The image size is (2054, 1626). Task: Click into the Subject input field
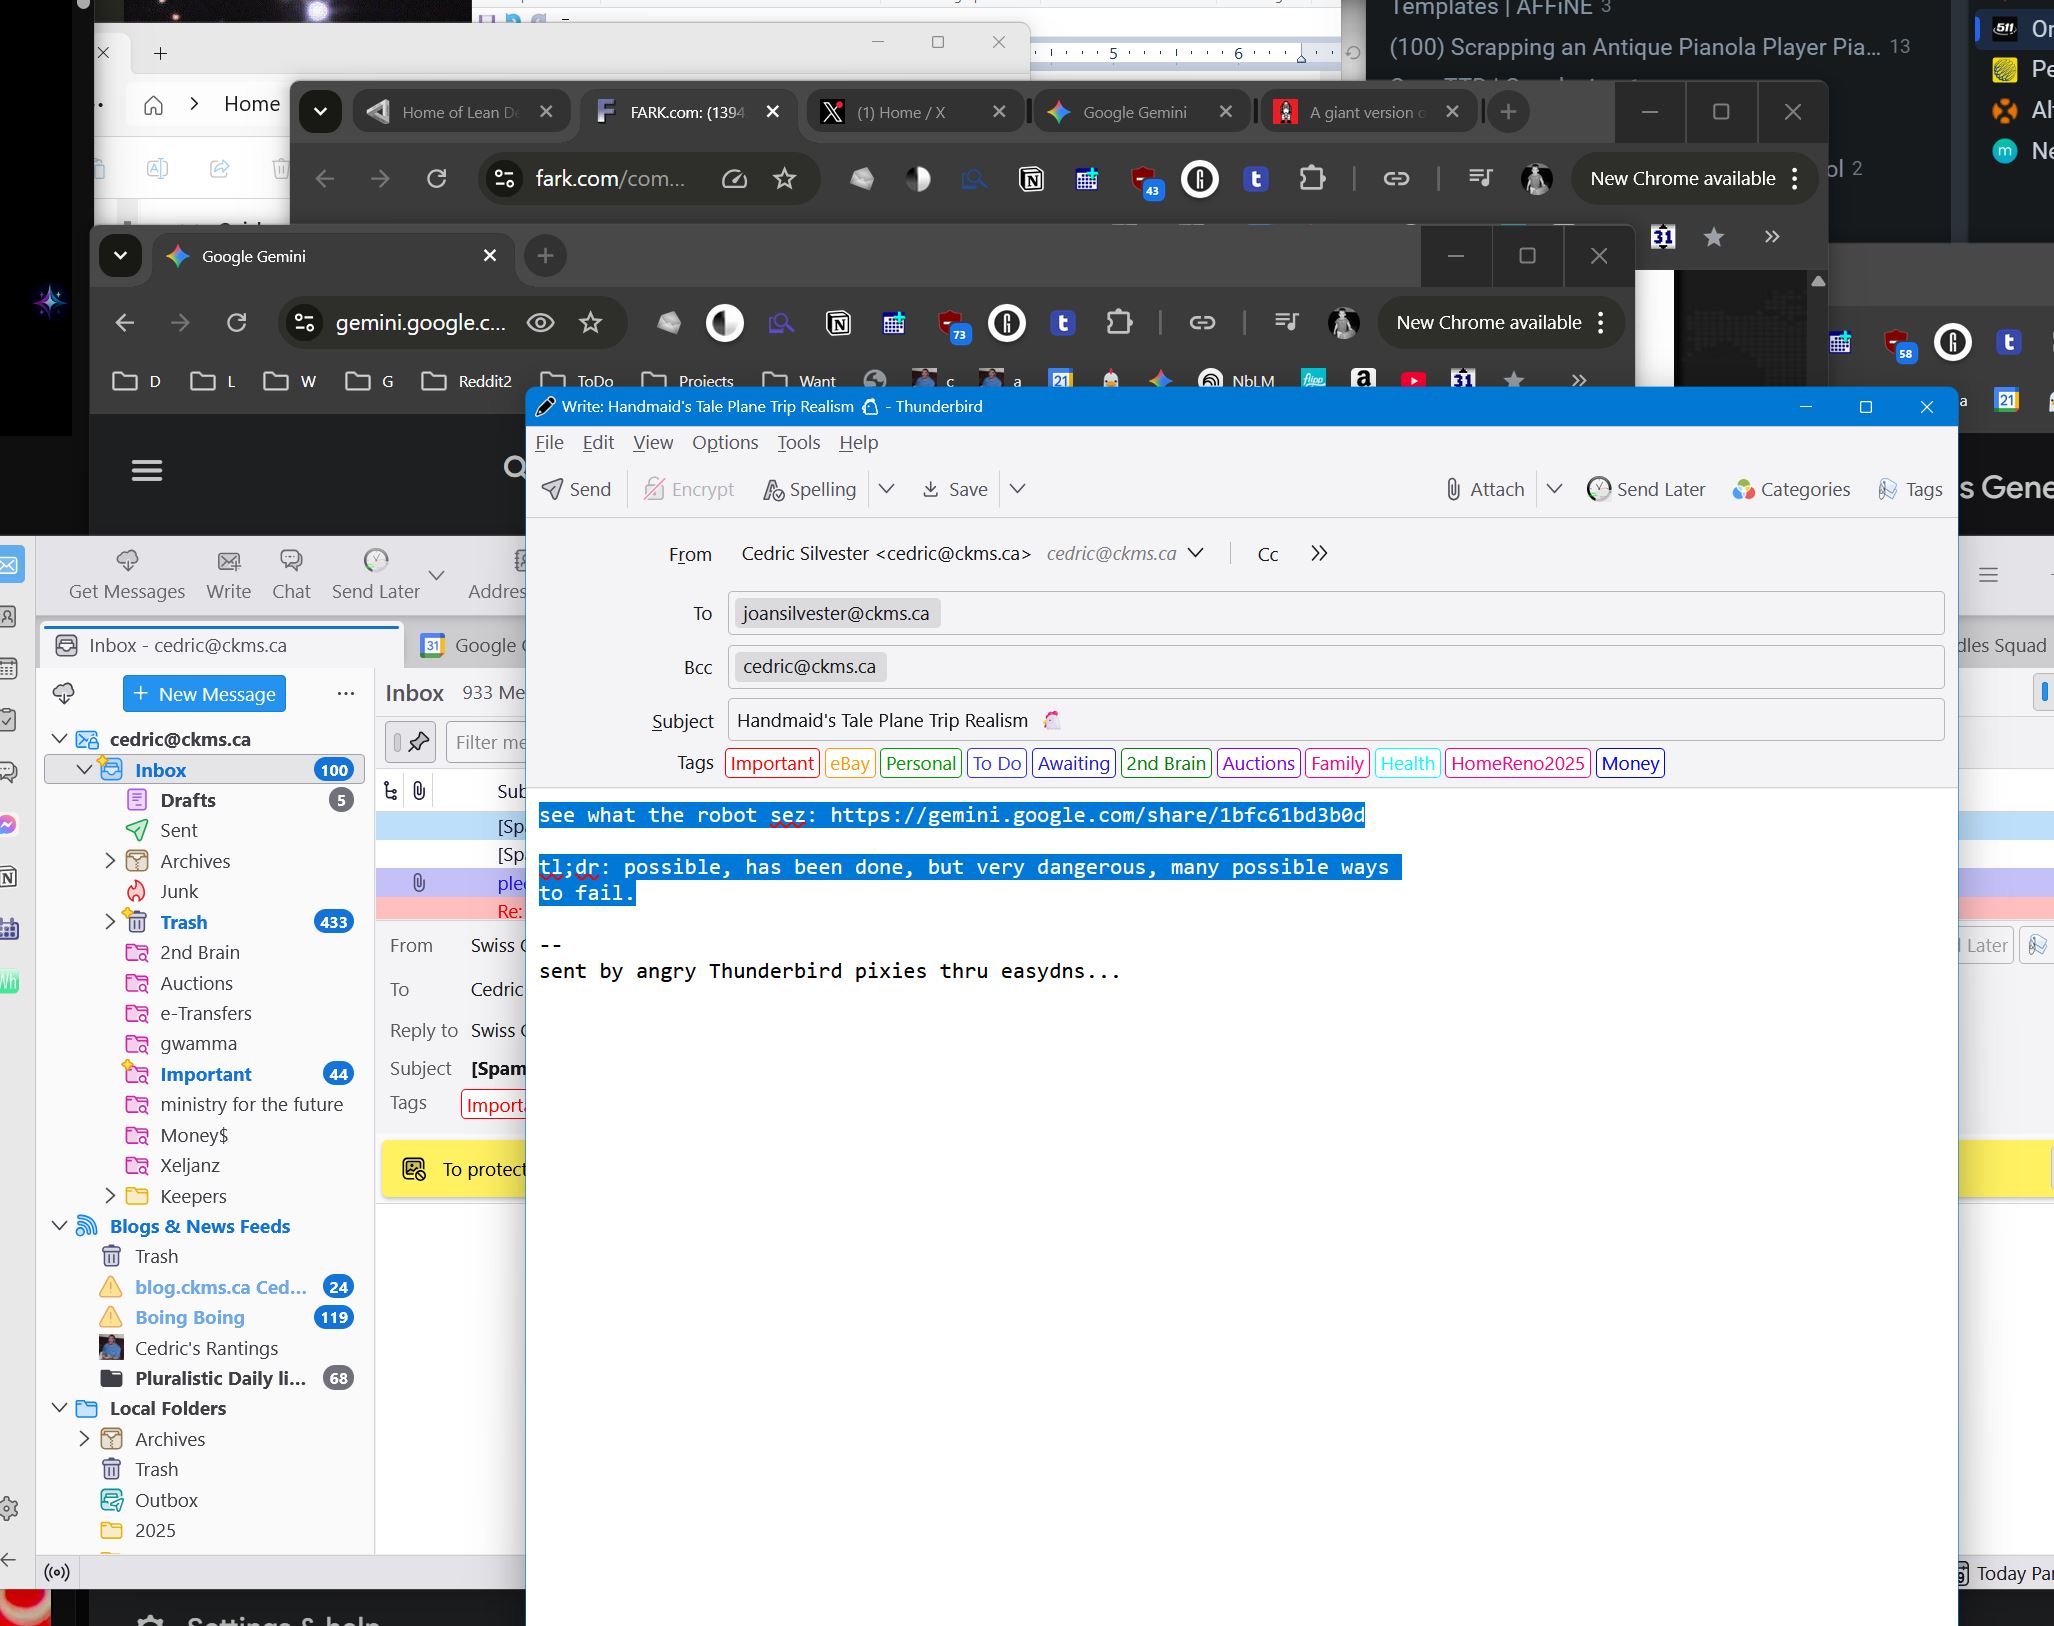pyautogui.click(x=1400, y=720)
